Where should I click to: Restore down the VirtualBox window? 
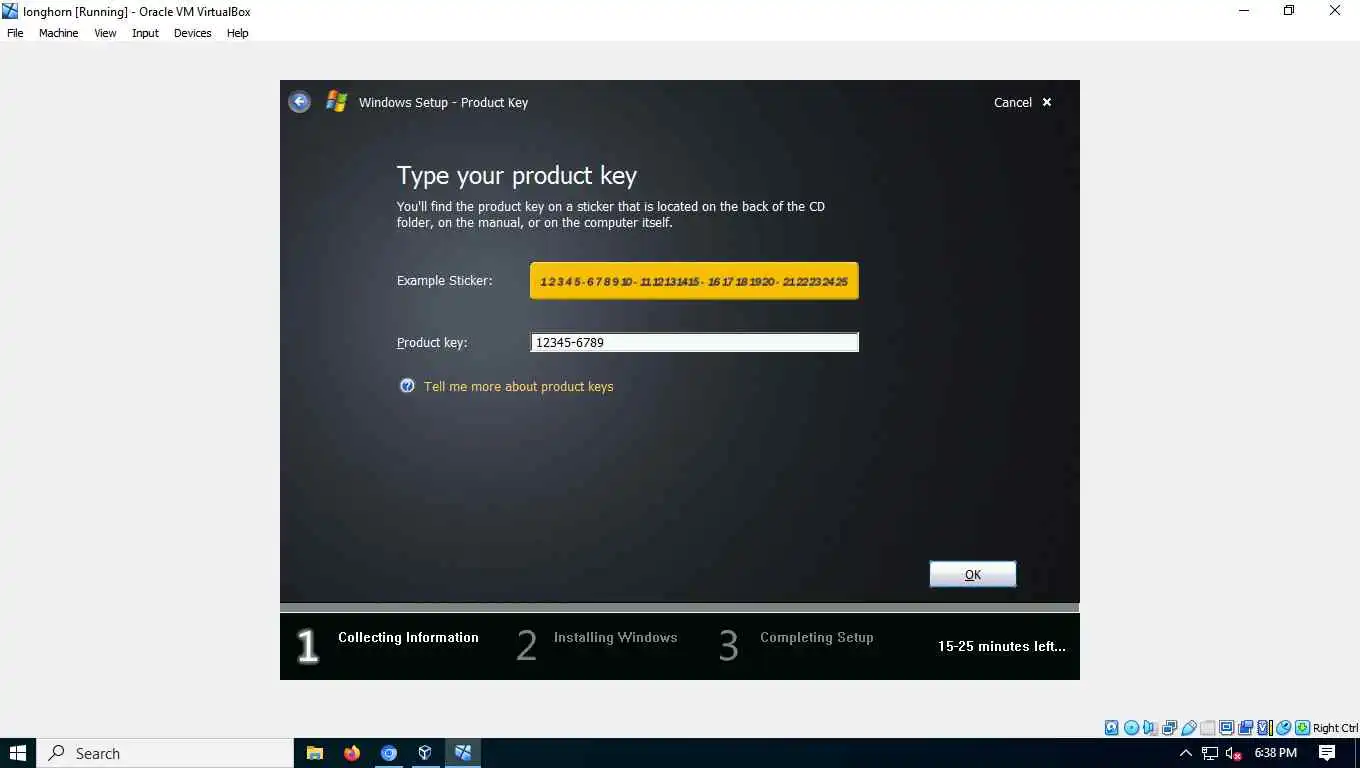(1289, 11)
